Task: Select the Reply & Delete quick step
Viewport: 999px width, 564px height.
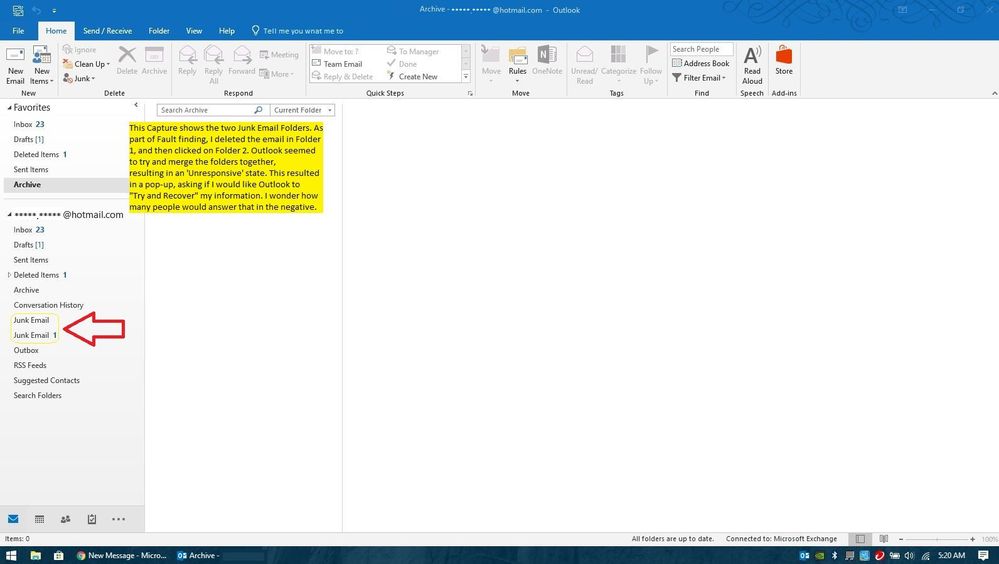Action: (343, 76)
